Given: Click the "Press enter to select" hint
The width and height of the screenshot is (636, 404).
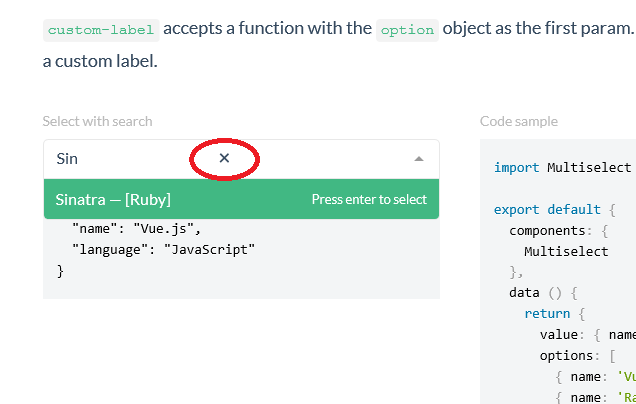Looking at the screenshot, I should click(369, 199).
